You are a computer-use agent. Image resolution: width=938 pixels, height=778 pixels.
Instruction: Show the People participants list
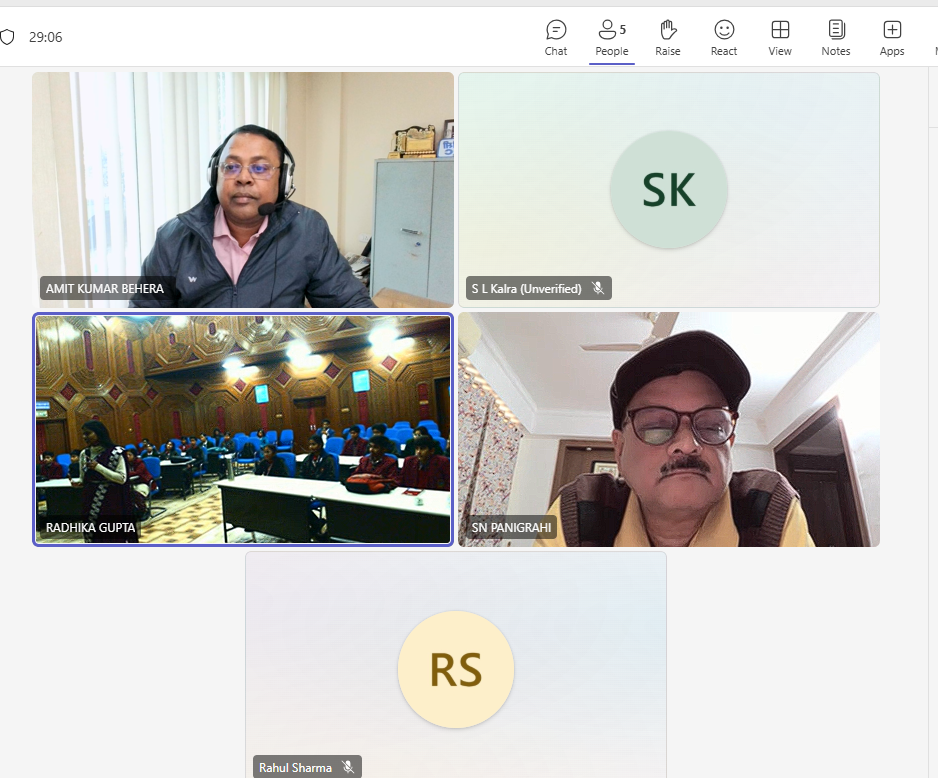coord(611,38)
